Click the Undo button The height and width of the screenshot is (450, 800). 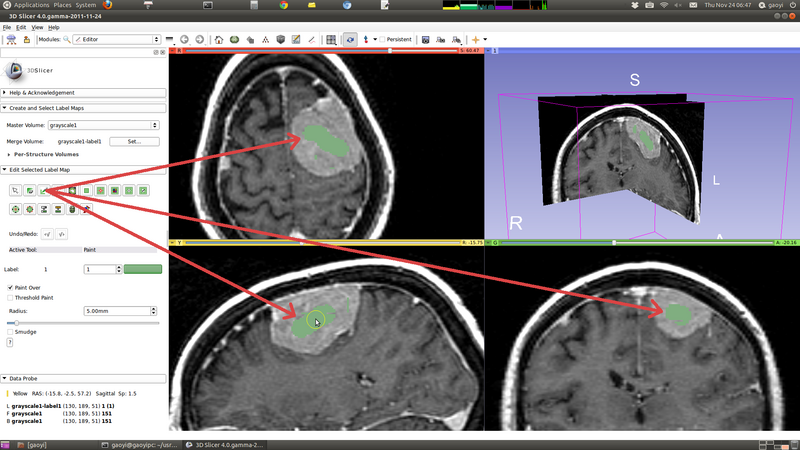47,233
